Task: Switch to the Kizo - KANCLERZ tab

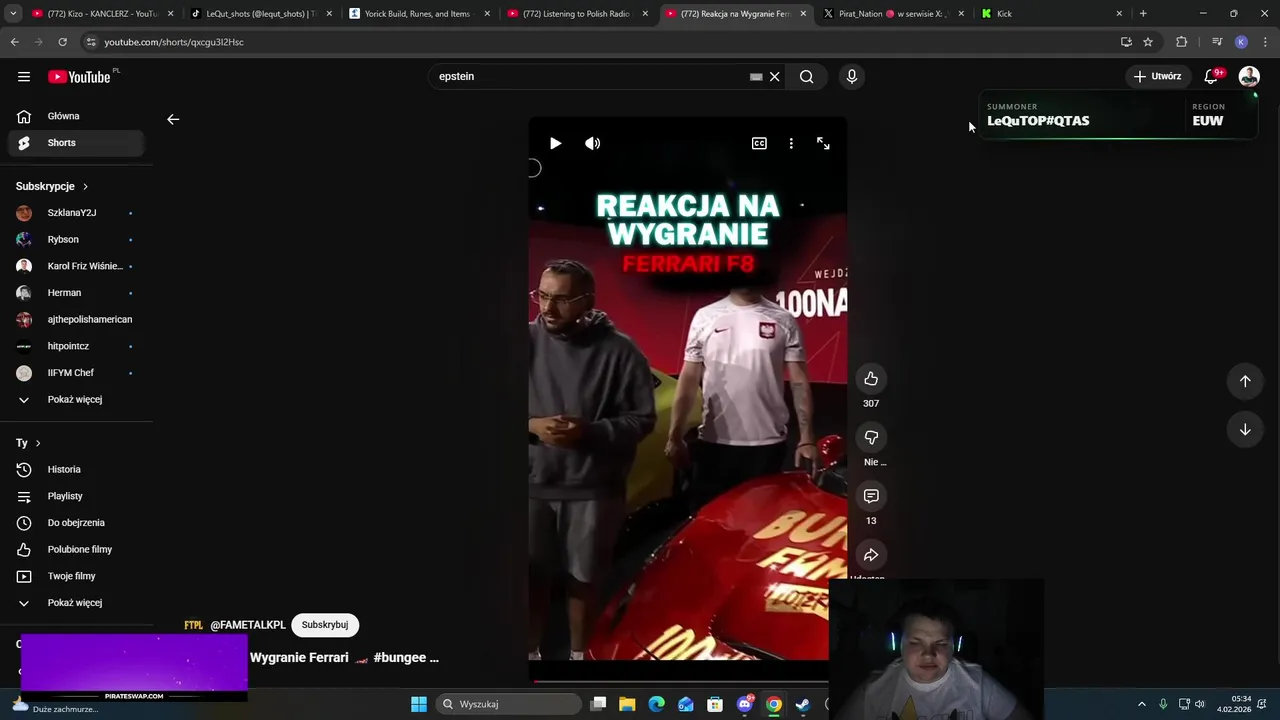Action: (x=101, y=14)
